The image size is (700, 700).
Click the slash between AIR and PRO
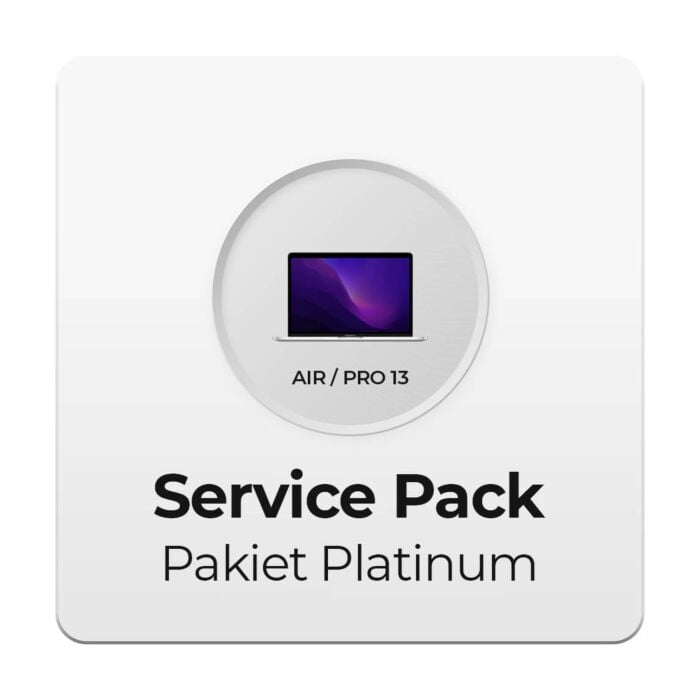pos(333,378)
